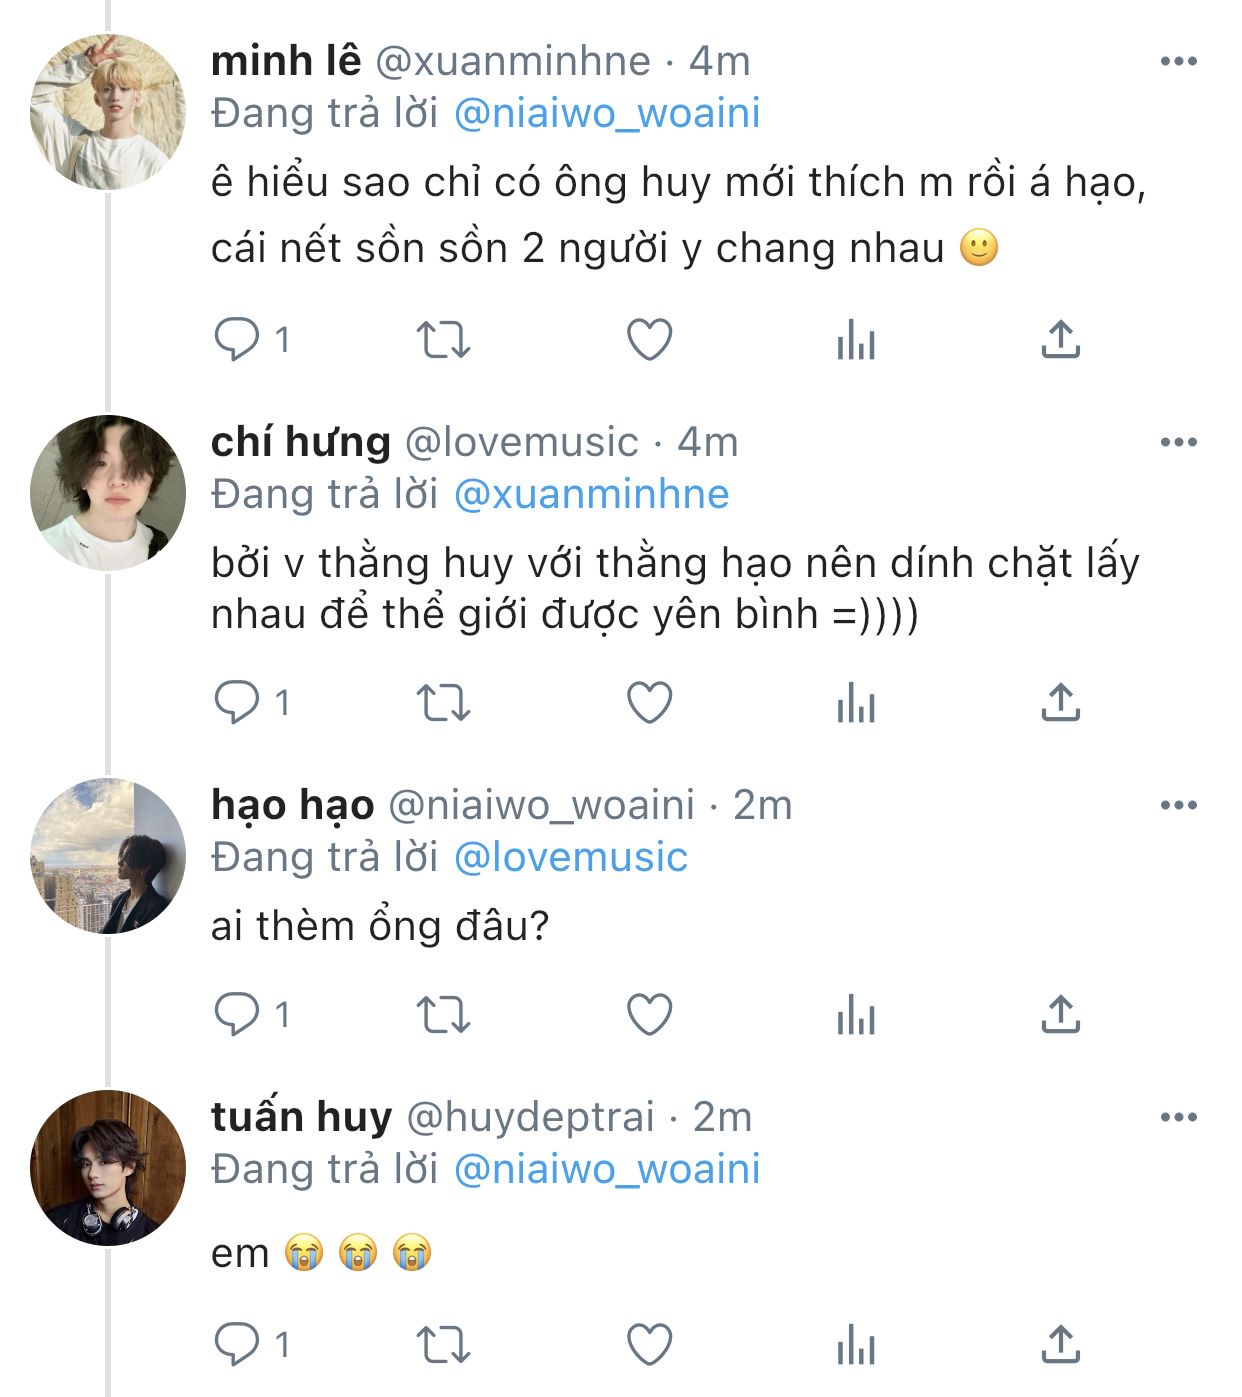The height and width of the screenshot is (1397, 1242).
Task: Retweet chí hưng's reply
Action: point(443,703)
